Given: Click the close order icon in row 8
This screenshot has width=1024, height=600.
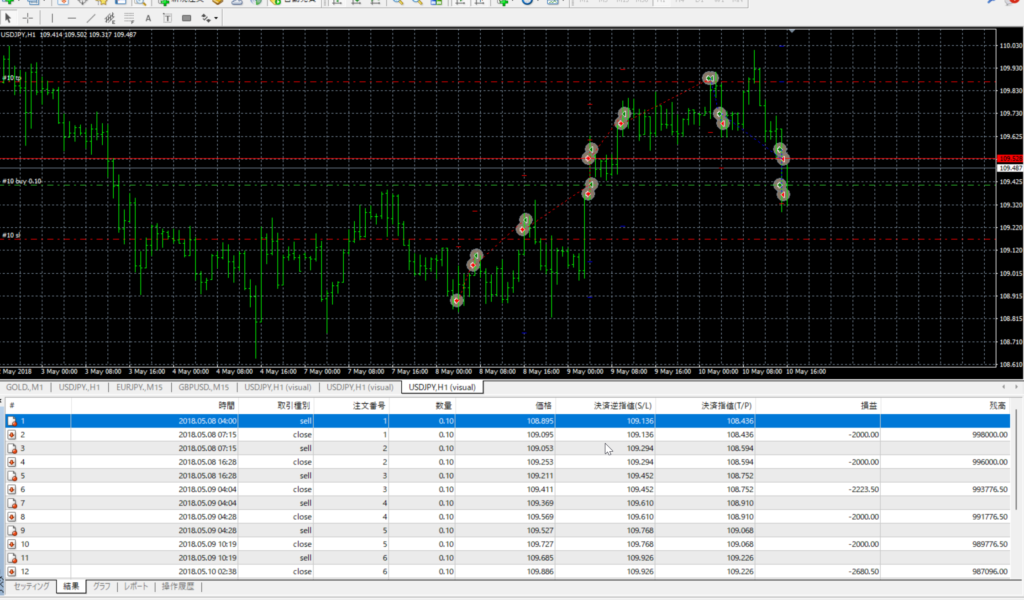Looking at the screenshot, I should 12,517.
